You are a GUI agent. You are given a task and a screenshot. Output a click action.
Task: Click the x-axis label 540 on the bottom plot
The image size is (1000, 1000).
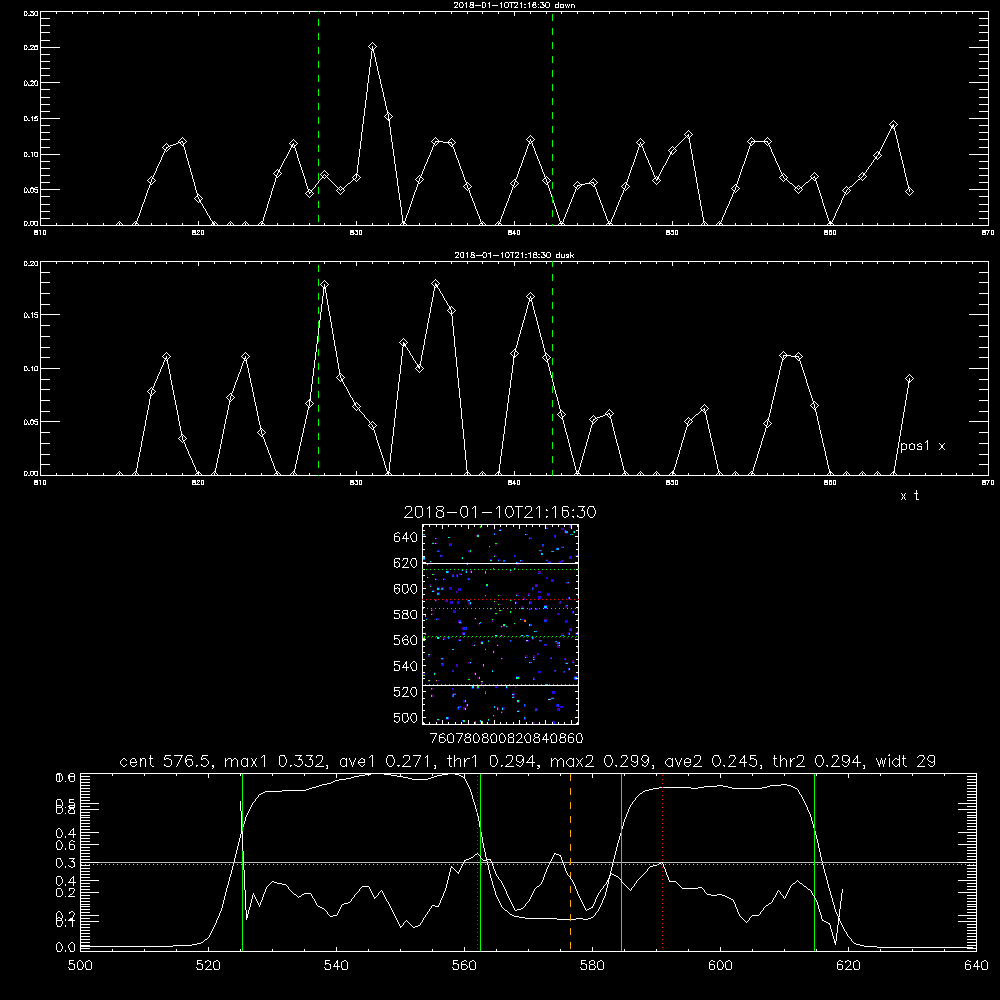click(x=336, y=966)
